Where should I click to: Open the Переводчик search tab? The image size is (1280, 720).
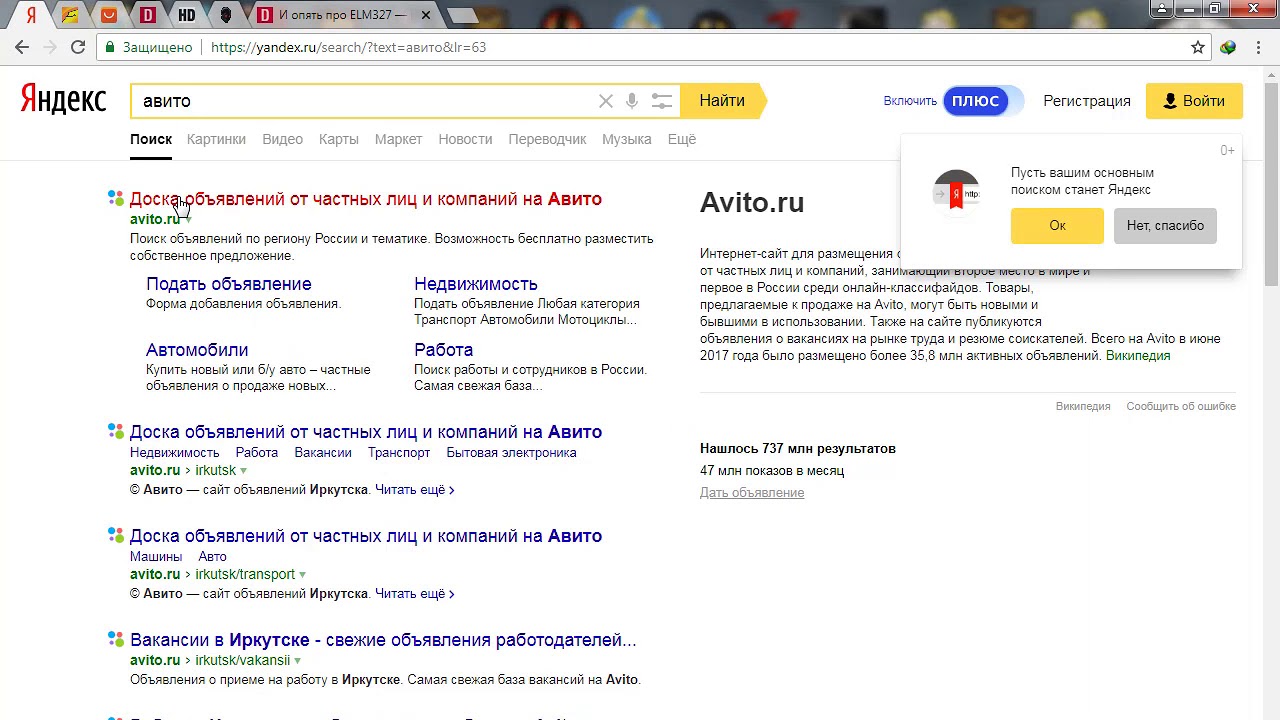[x=547, y=139]
